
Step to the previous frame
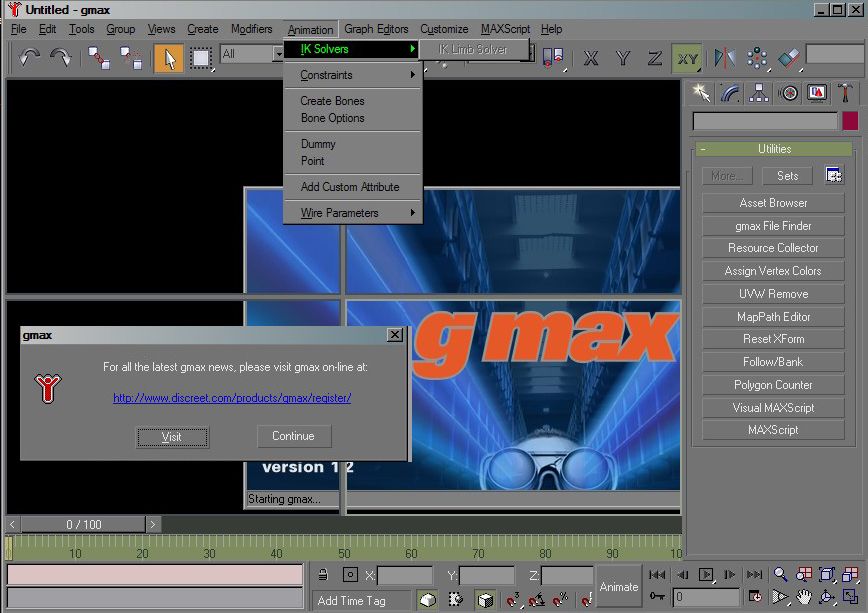(x=683, y=574)
